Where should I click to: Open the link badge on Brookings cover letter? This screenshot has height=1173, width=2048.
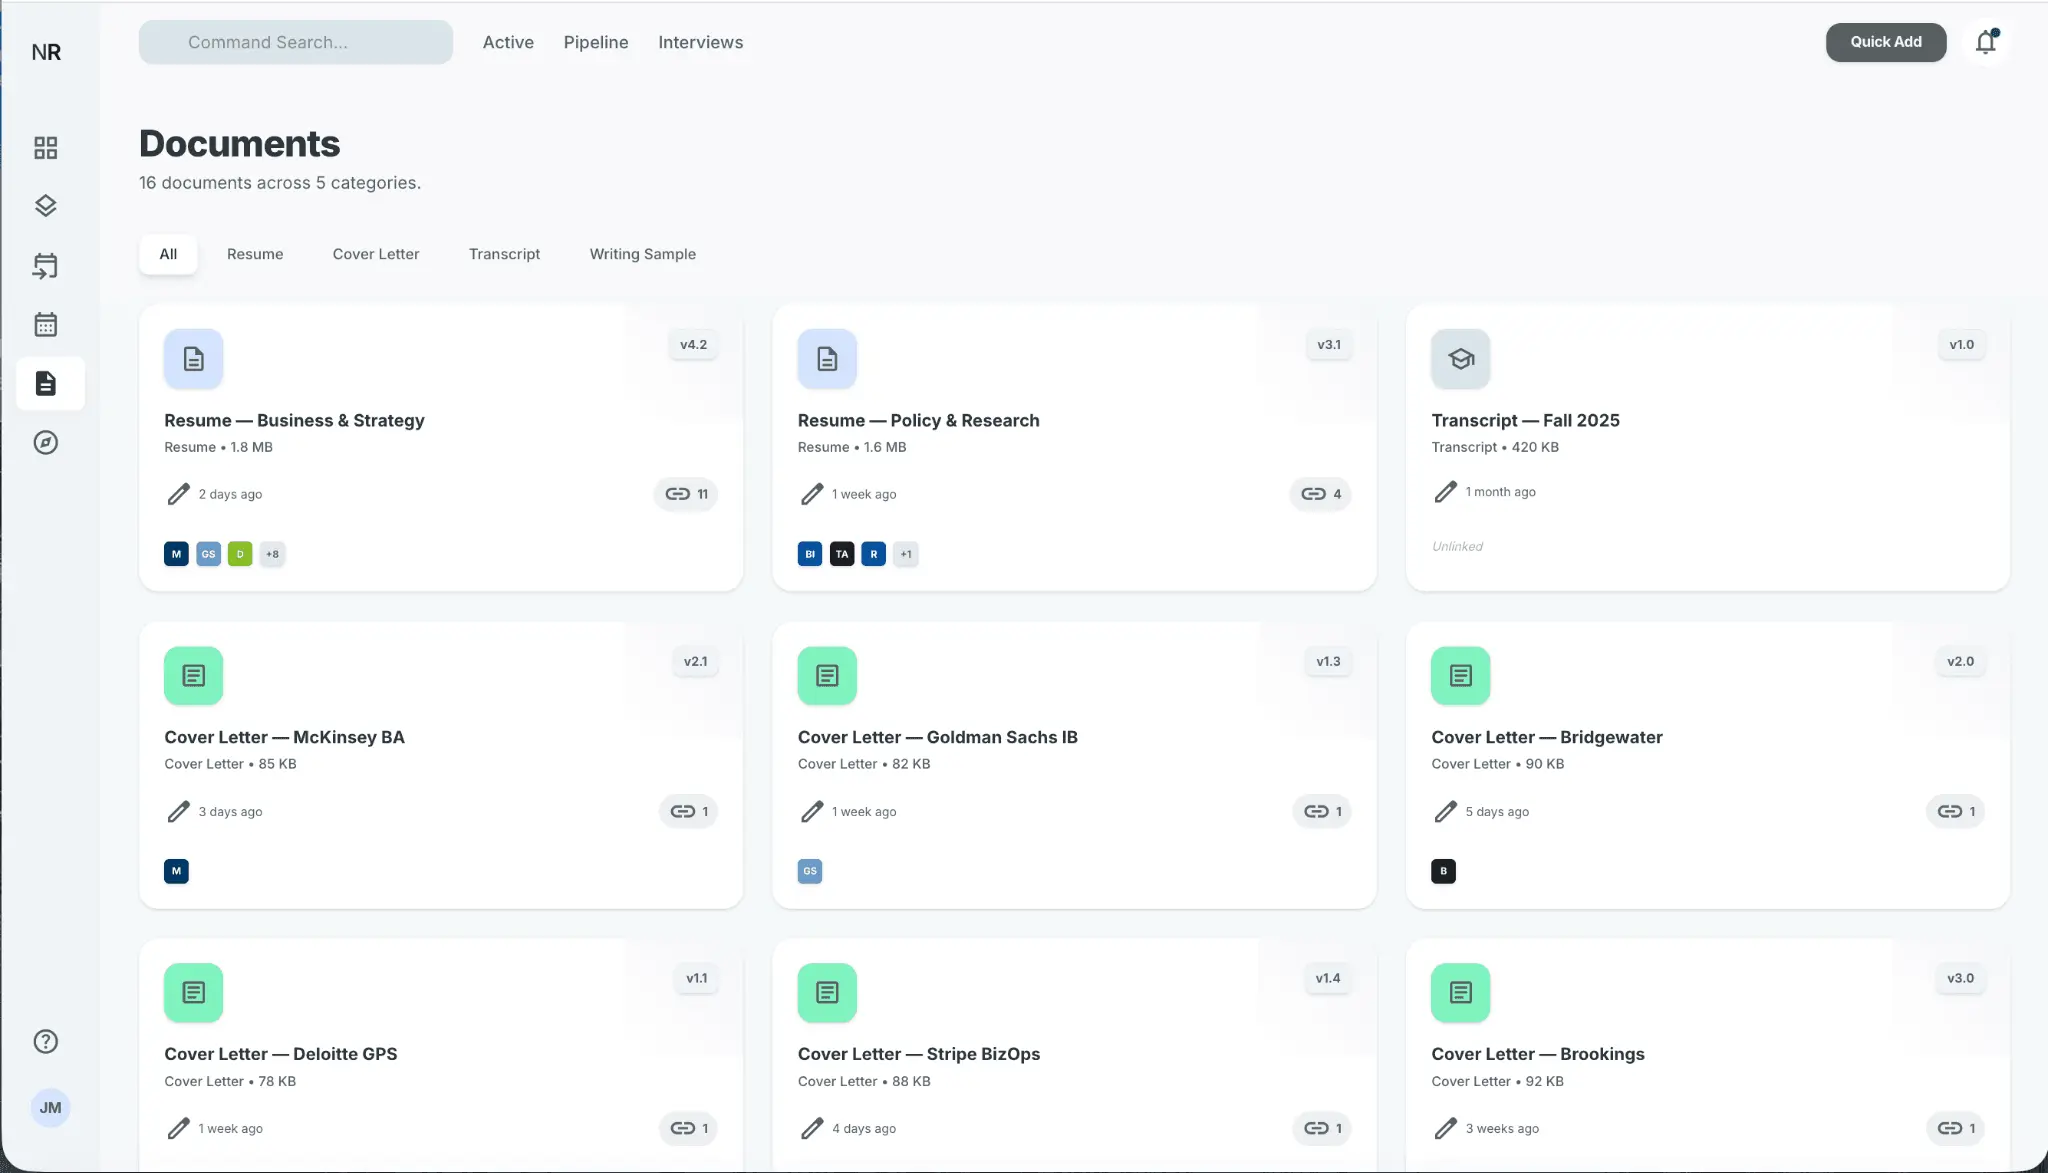click(x=1955, y=1128)
